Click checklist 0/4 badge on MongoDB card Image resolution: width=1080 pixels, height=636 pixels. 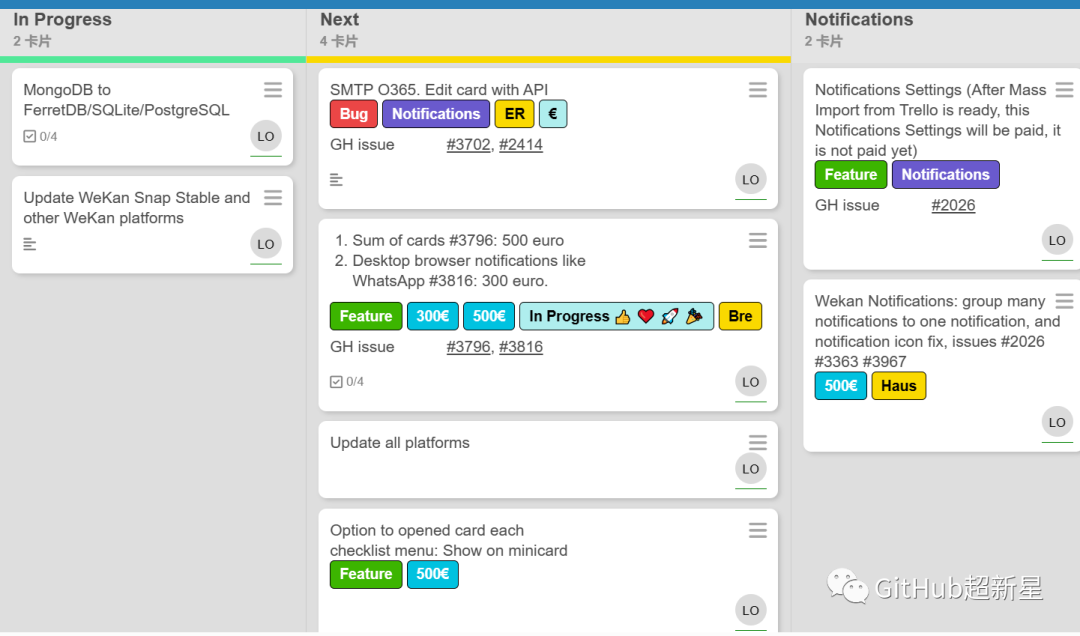pyautogui.click(x=40, y=136)
